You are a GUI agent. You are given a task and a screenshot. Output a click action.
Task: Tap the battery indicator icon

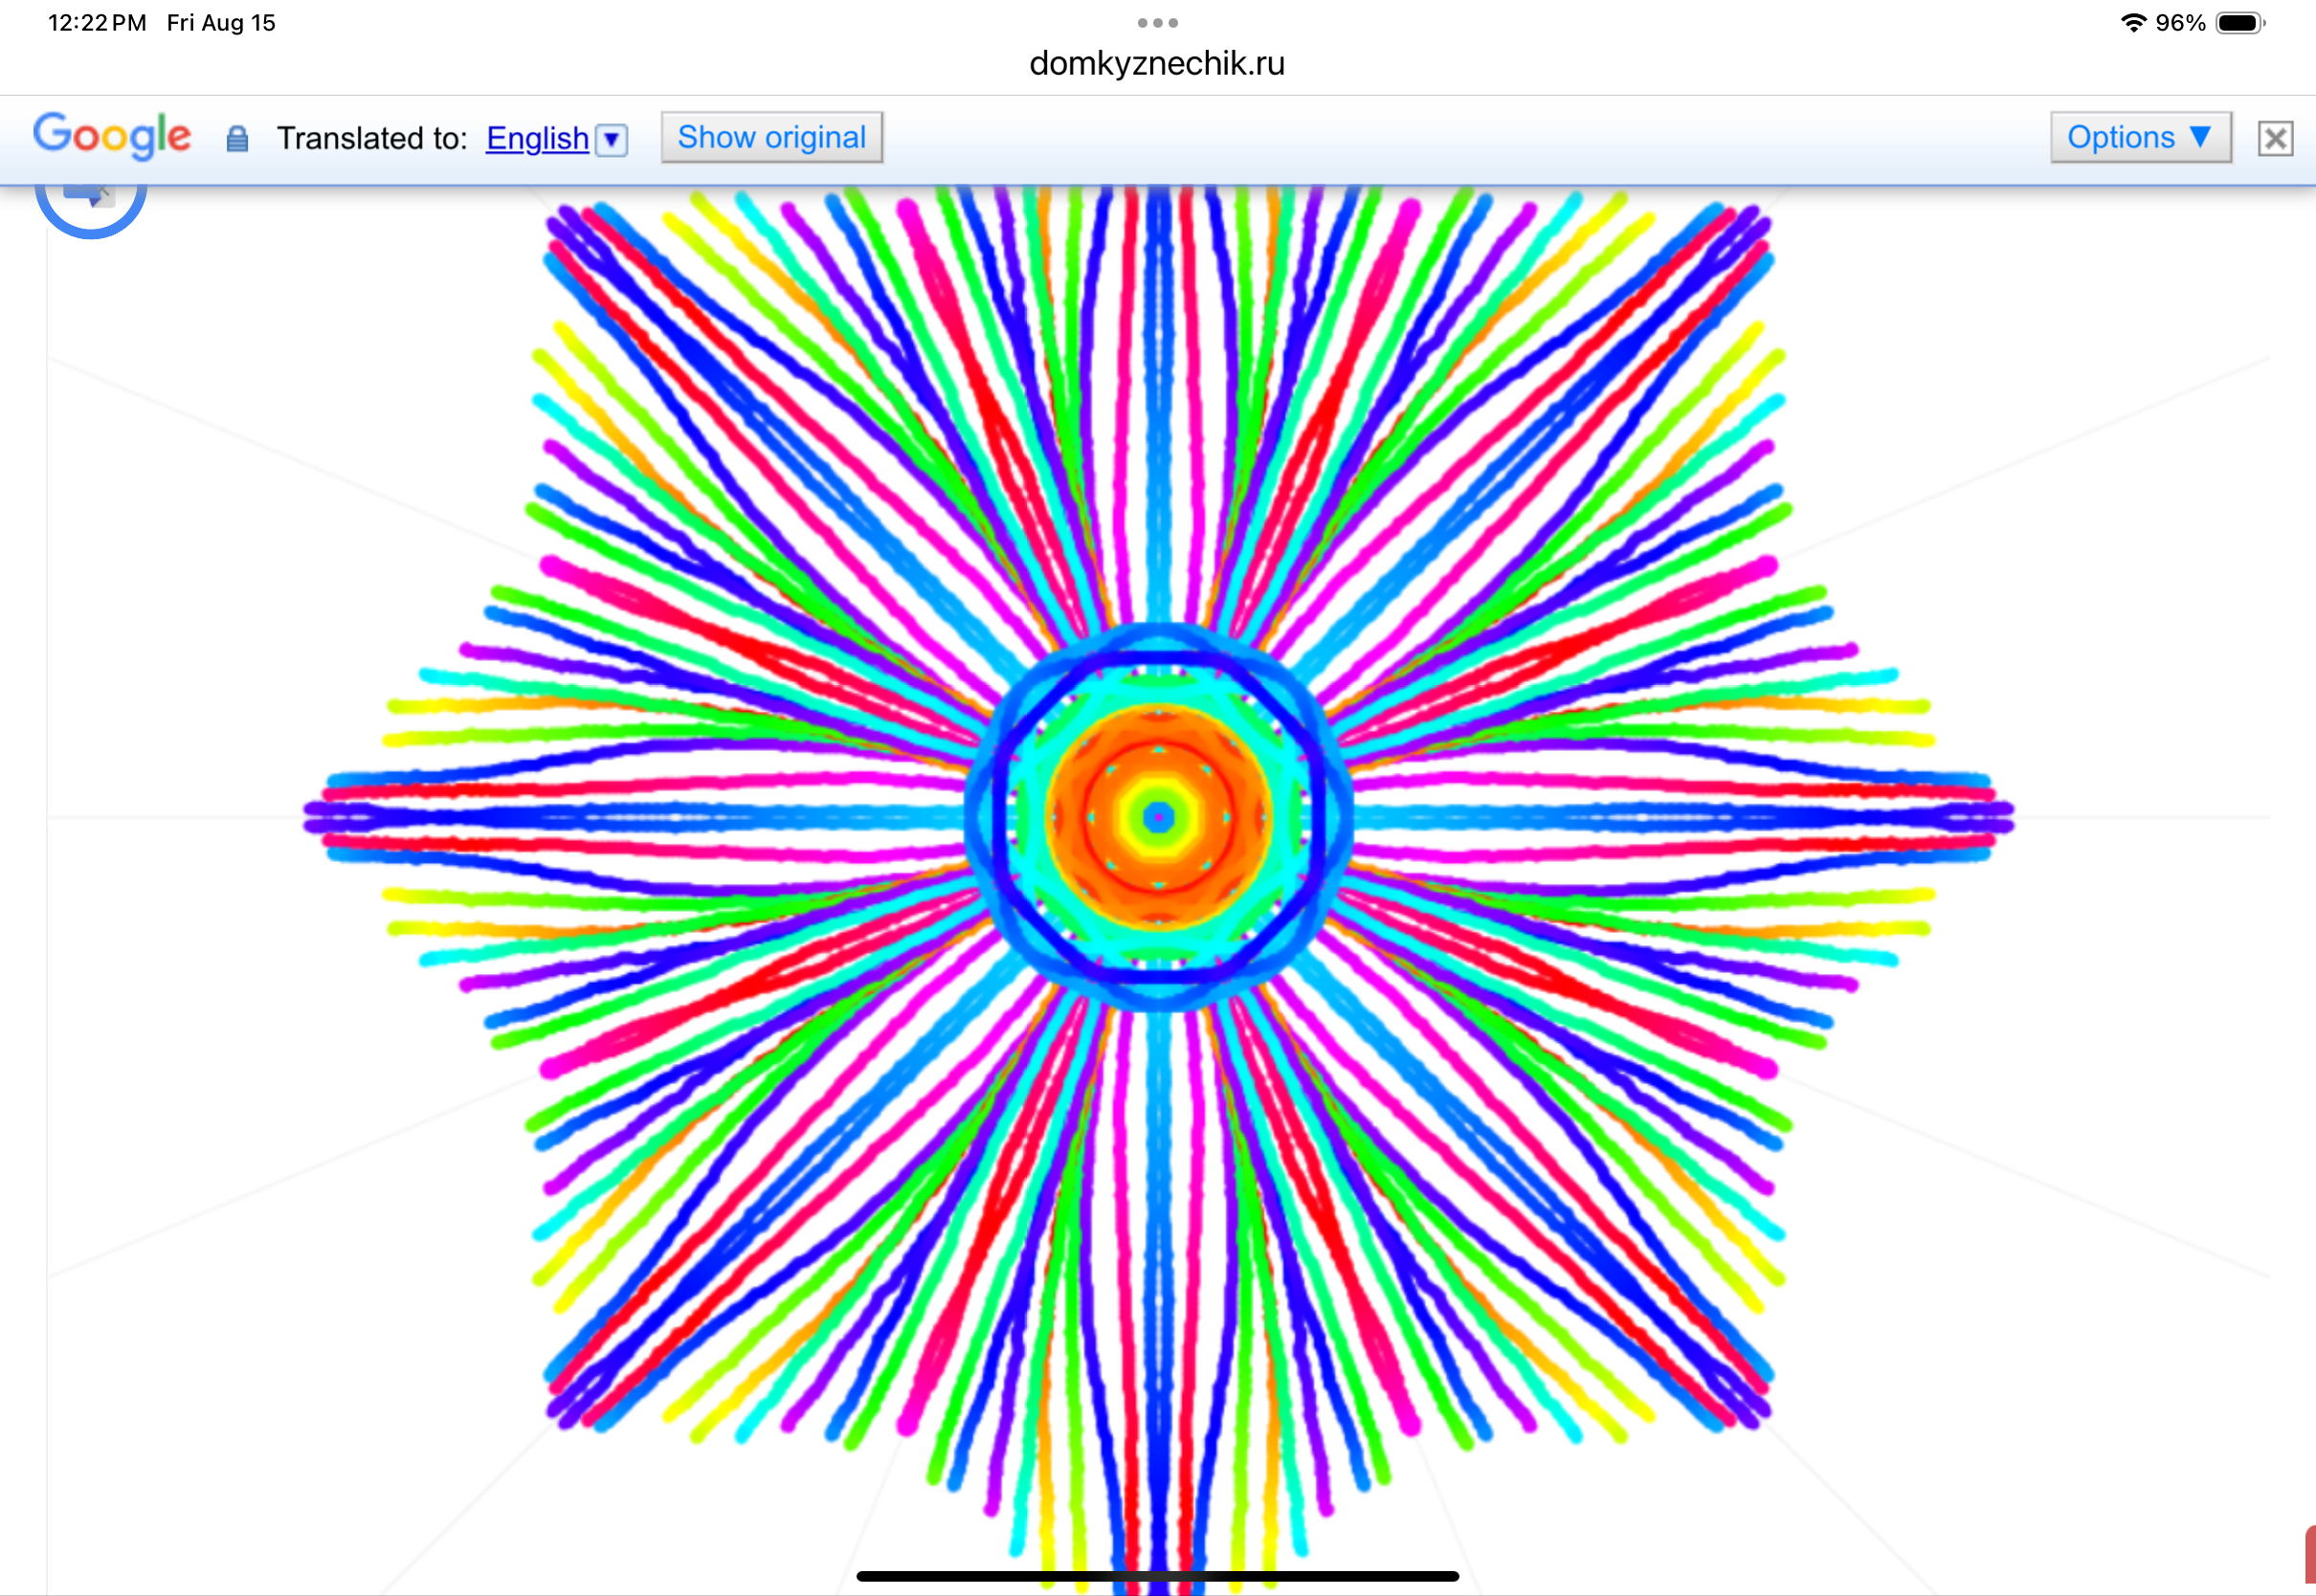[2241, 22]
